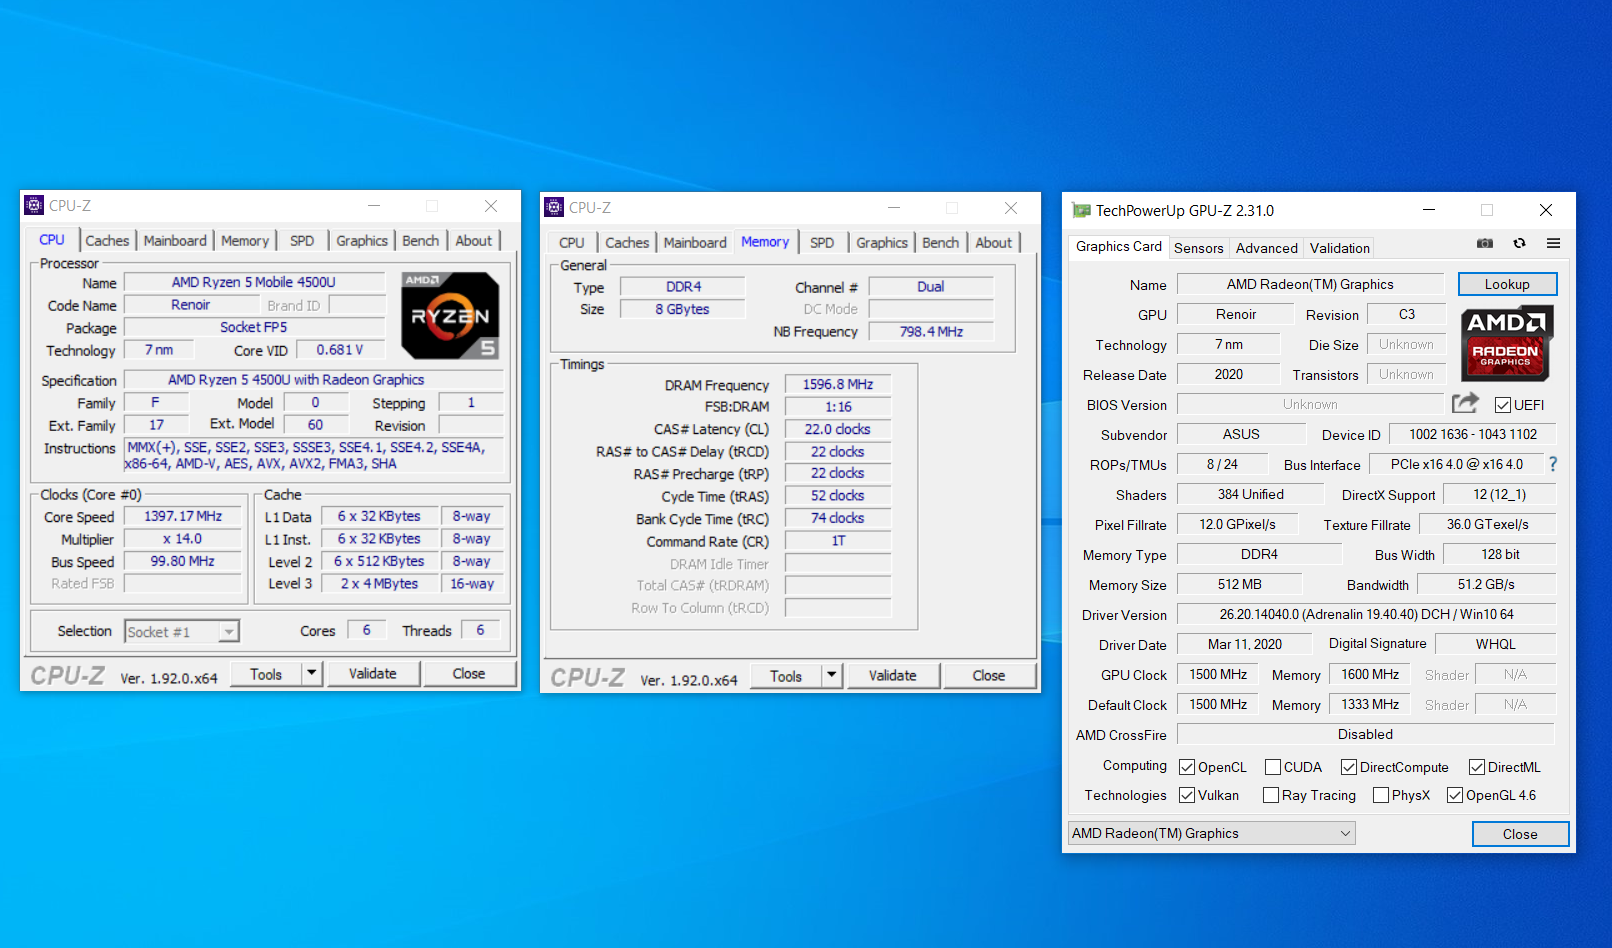Open the Socket #1 selection dropdown

[182, 631]
